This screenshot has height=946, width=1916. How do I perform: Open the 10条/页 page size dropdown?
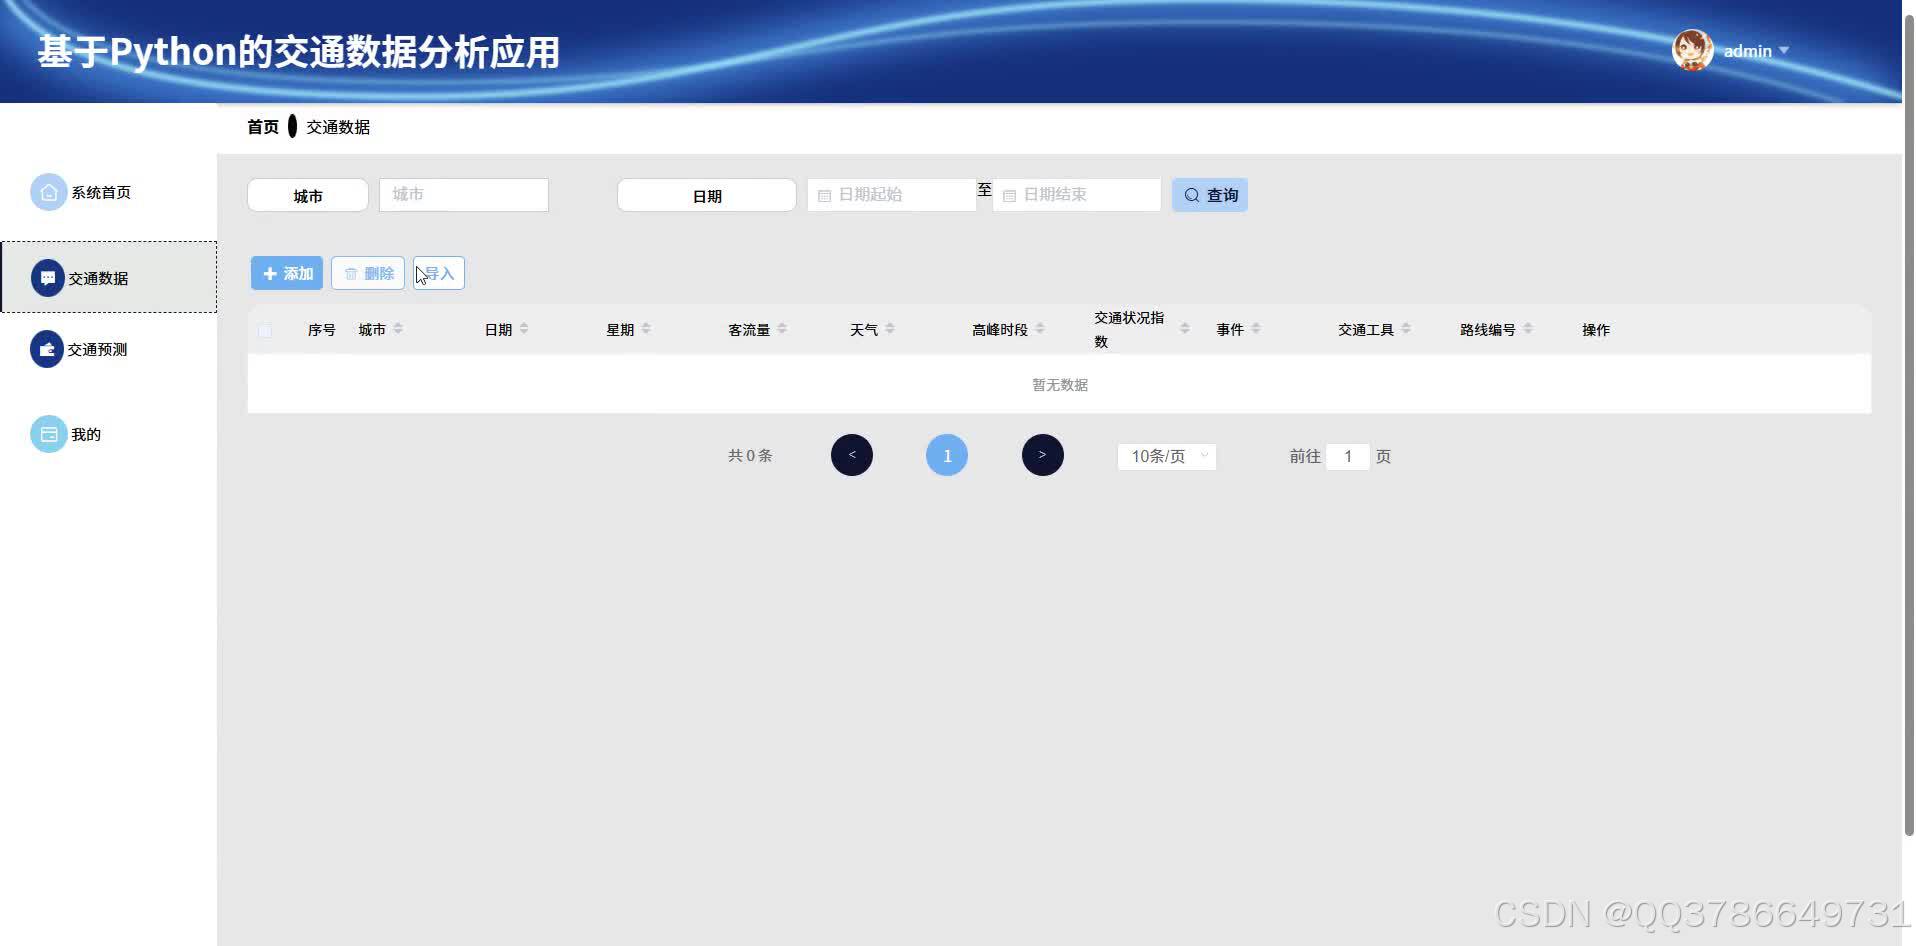click(1165, 456)
